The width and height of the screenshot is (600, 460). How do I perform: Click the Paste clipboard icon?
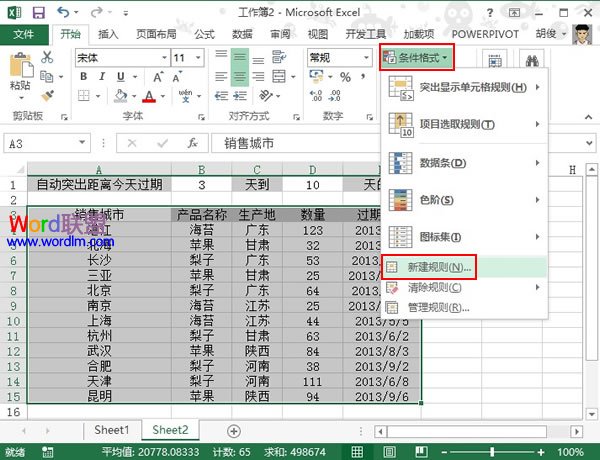[20, 70]
